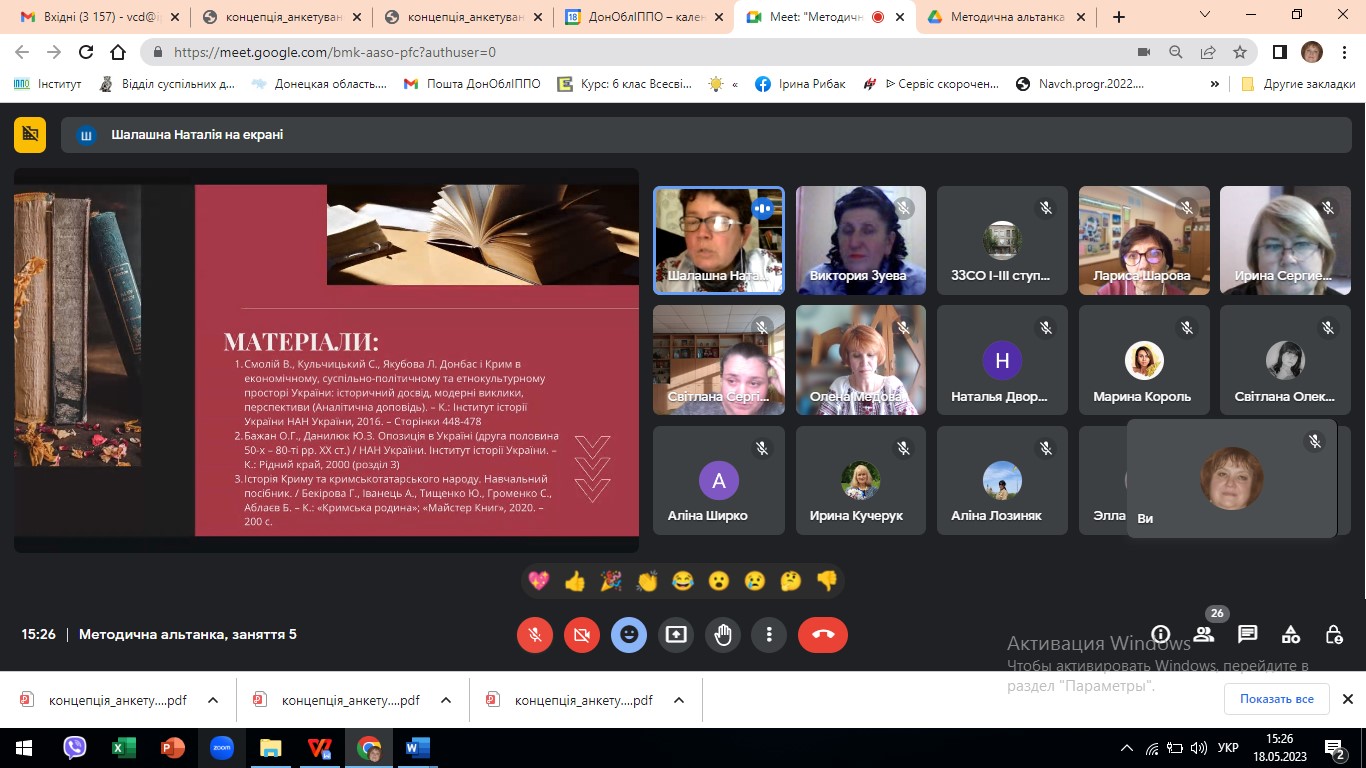Close the downloads bar
This screenshot has width=1366, height=768.
[x=1347, y=699]
